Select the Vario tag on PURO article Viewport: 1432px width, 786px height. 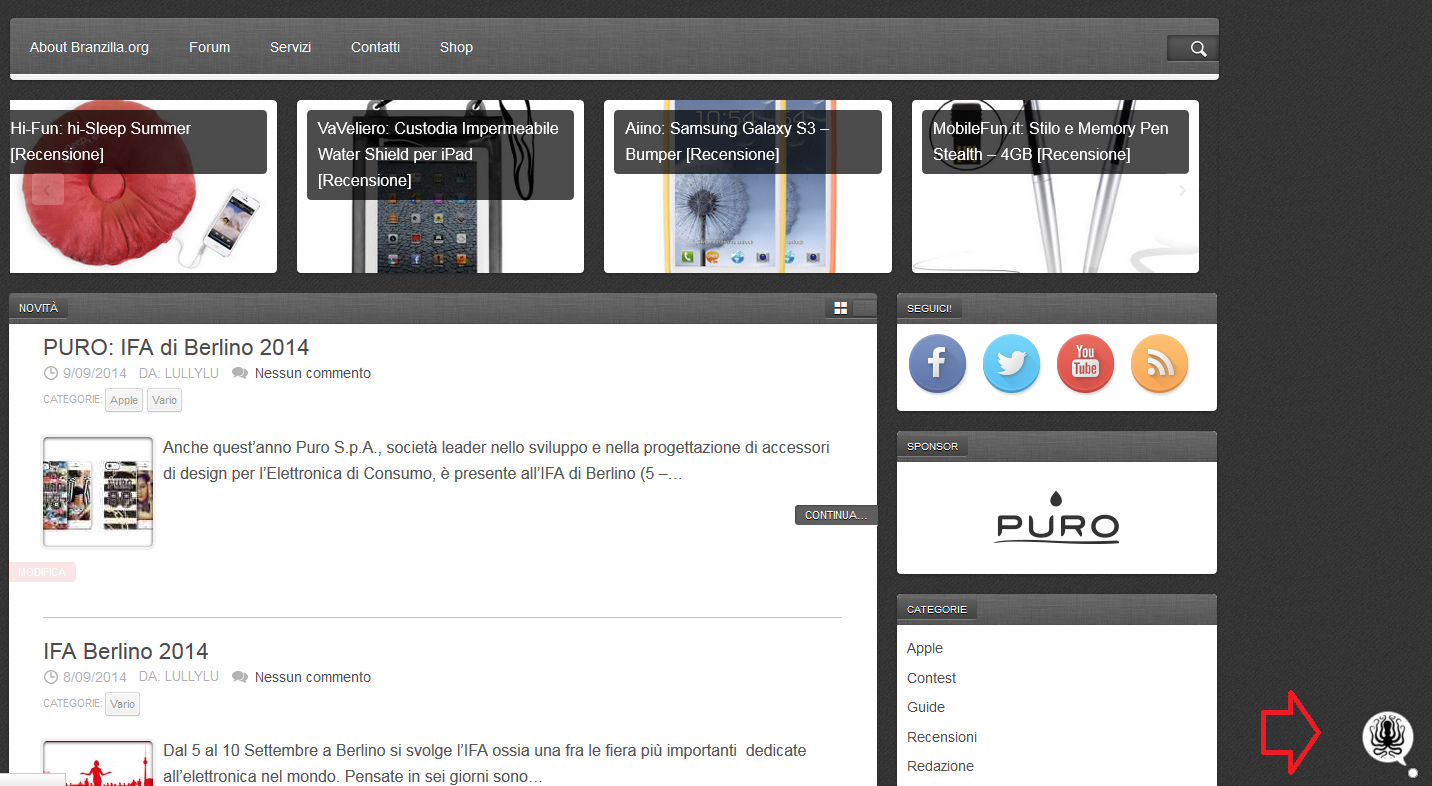(164, 400)
